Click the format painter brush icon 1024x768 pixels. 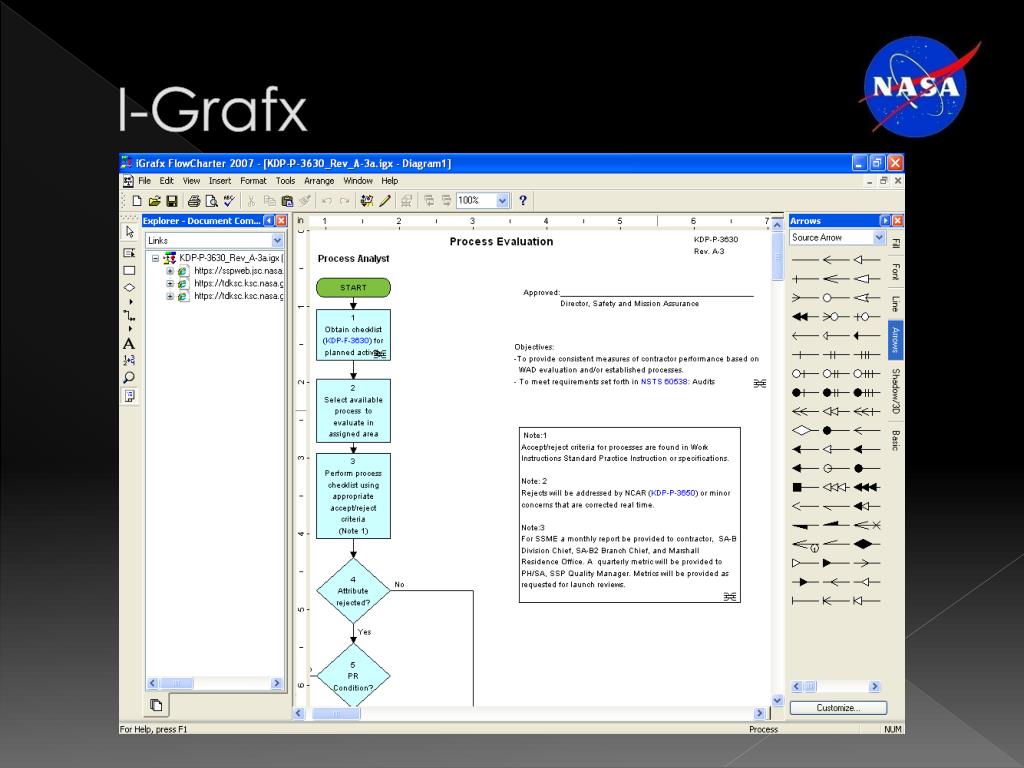pyautogui.click(x=304, y=200)
